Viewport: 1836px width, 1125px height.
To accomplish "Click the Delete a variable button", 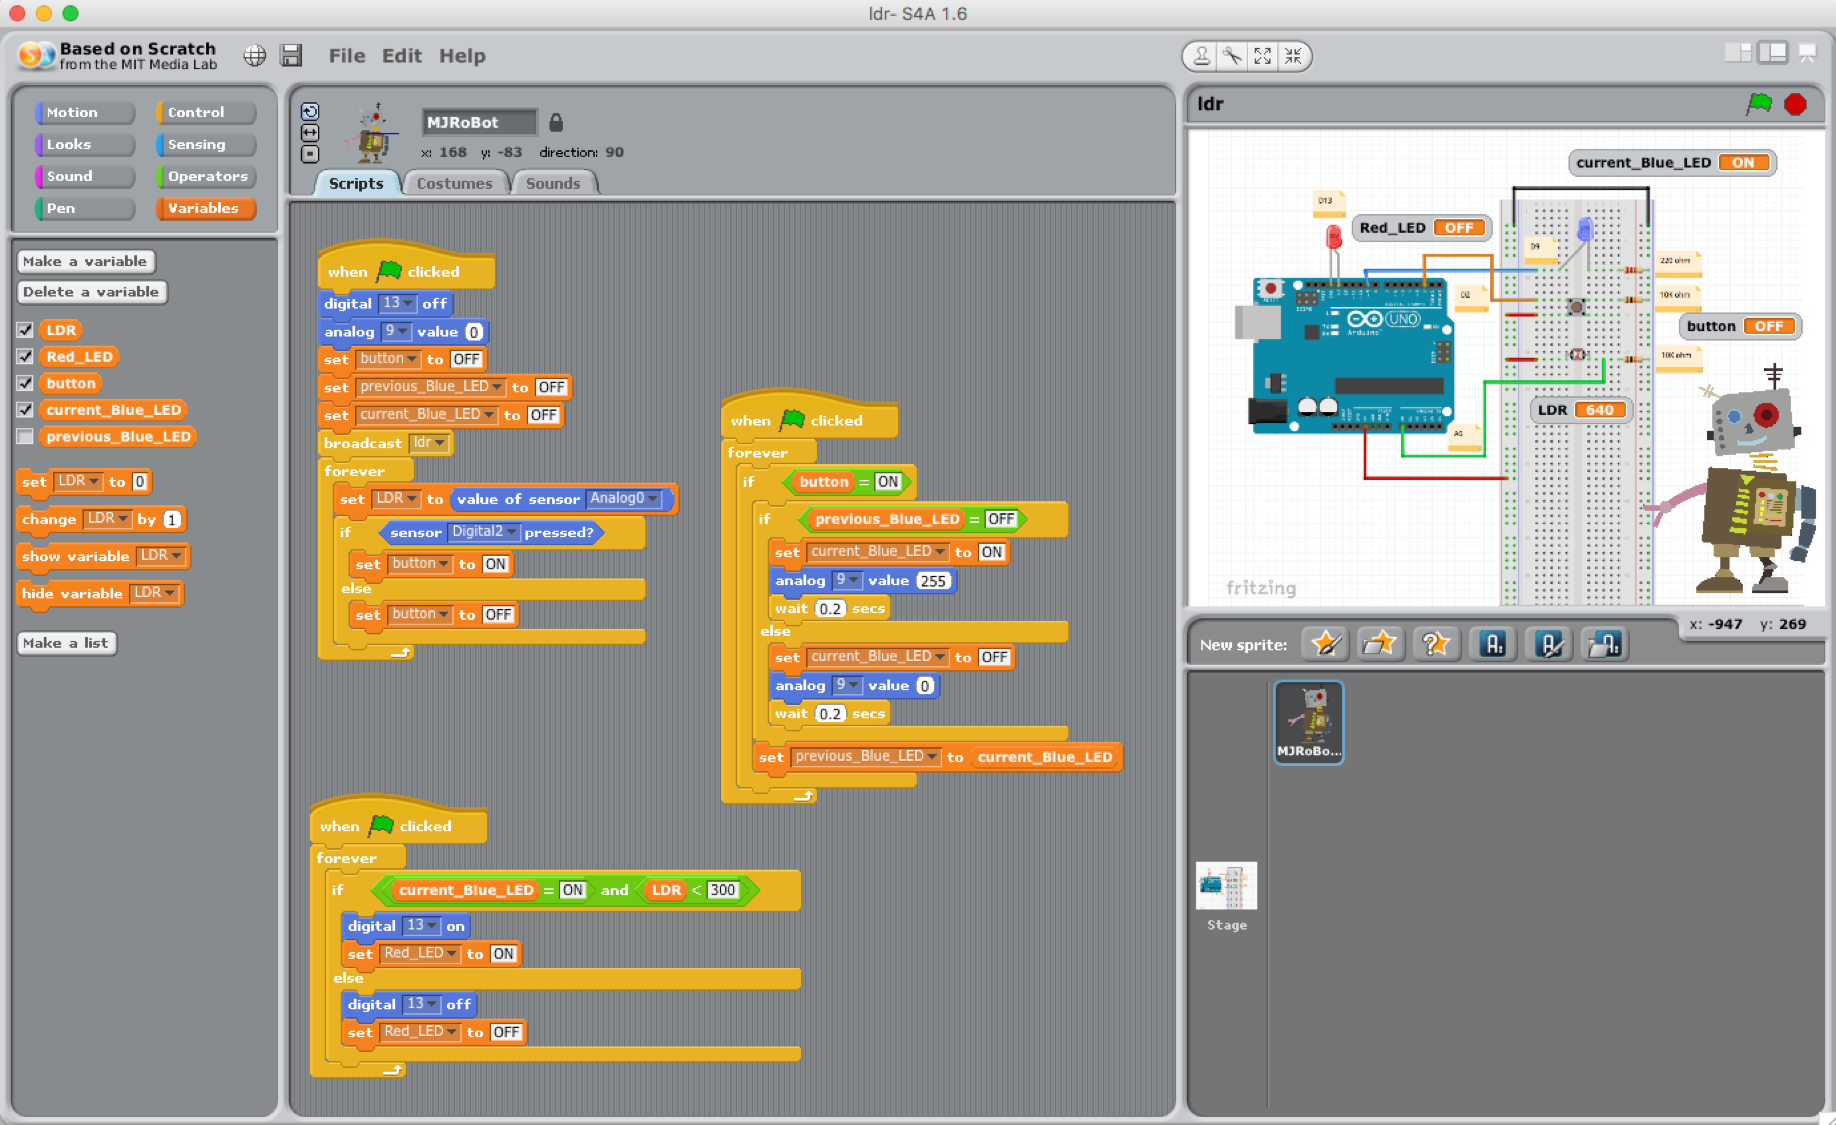I will (91, 292).
